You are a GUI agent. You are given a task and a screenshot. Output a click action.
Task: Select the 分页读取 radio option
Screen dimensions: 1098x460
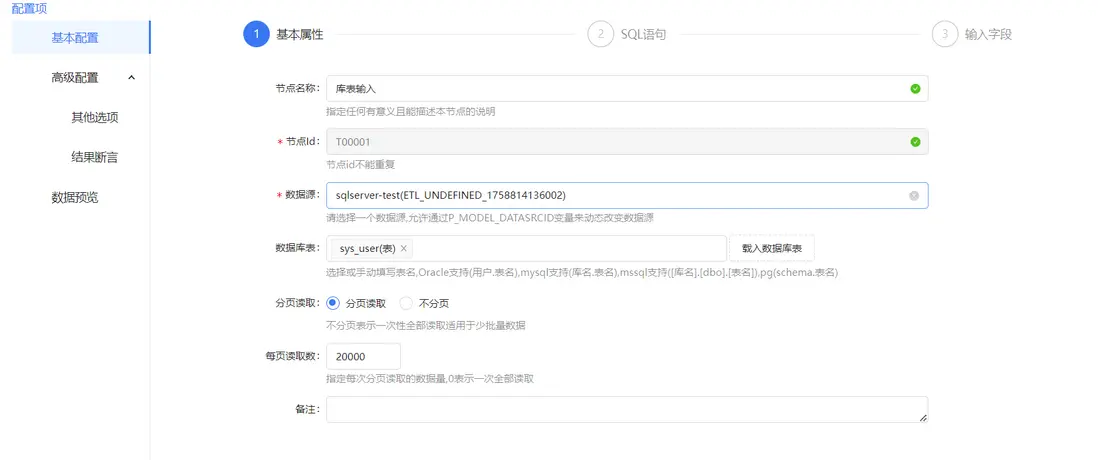coord(333,303)
